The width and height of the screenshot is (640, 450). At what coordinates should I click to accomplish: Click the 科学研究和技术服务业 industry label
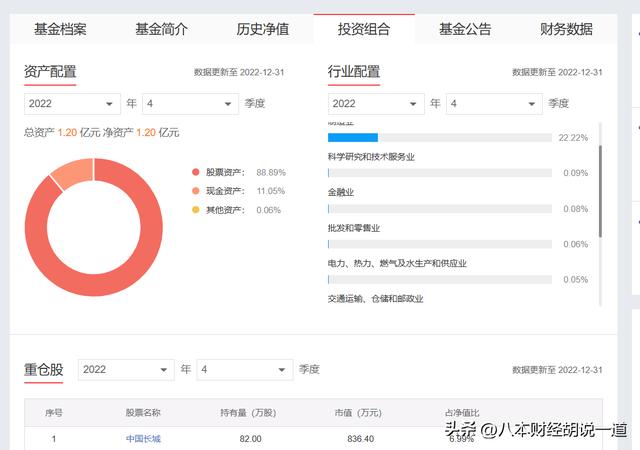pyautogui.click(x=371, y=157)
